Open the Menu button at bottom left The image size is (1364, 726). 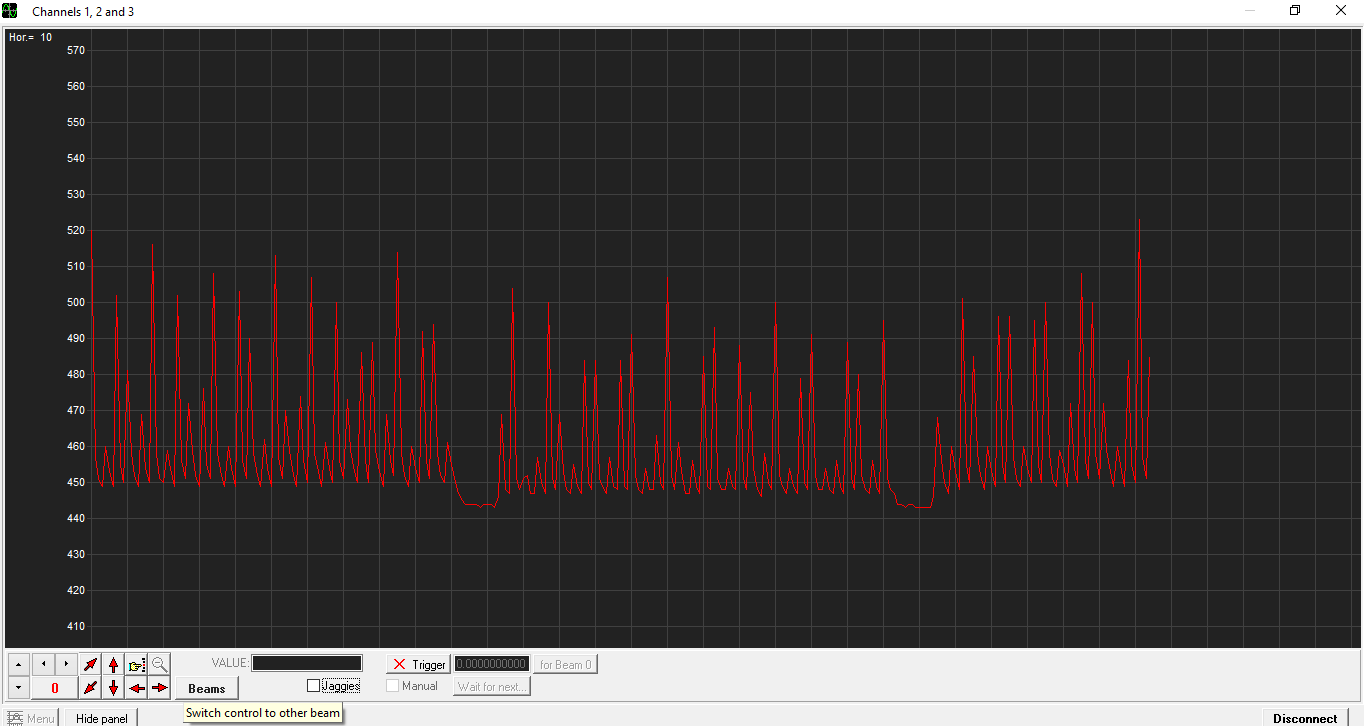pyautogui.click(x=31, y=718)
